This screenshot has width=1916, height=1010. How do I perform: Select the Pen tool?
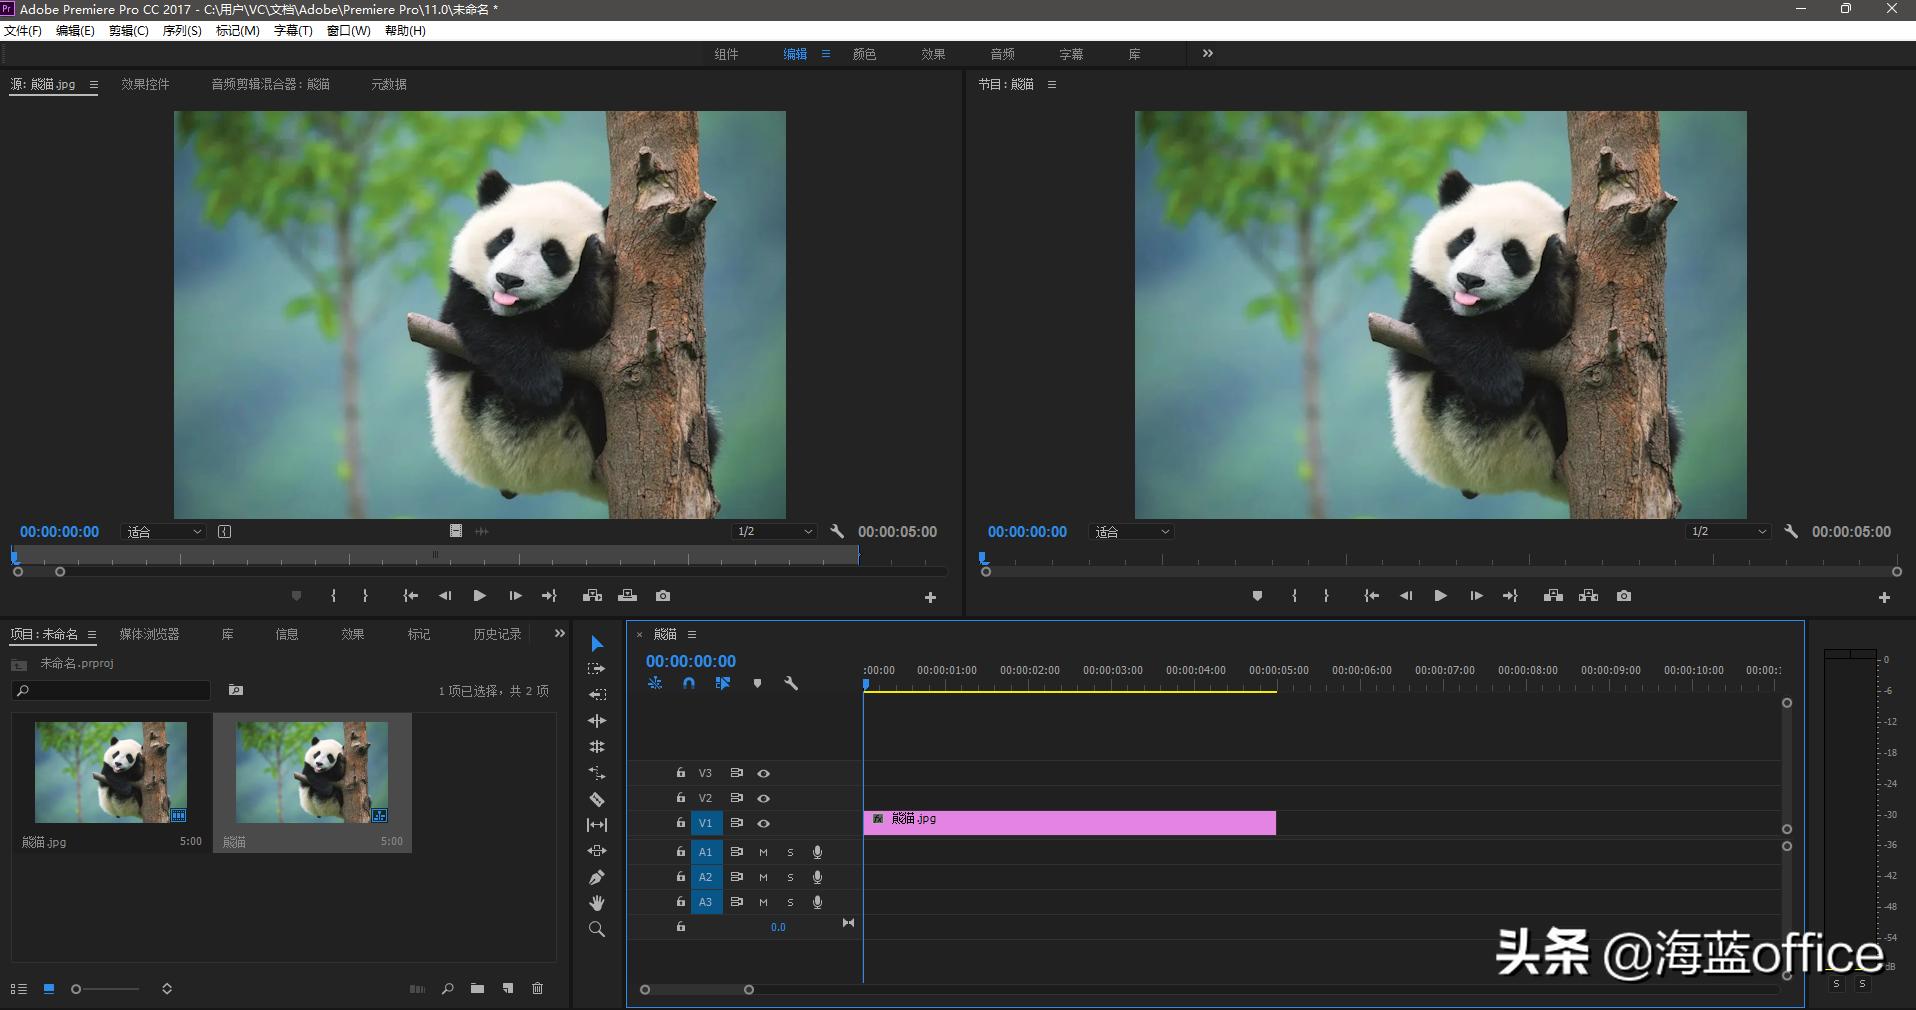point(597,877)
